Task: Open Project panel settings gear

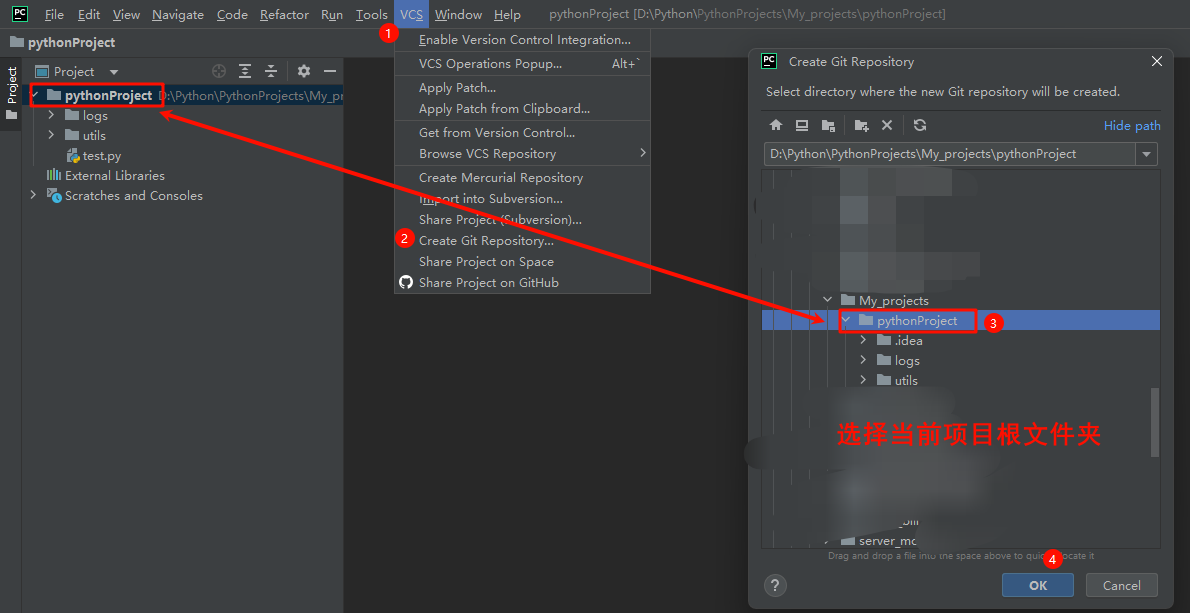Action: (304, 71)
